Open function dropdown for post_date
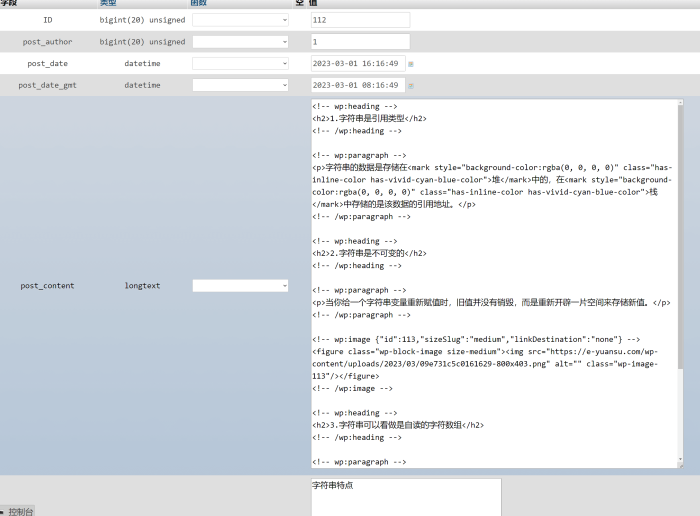Image resolution: width=700 pixels, height=516 pixels. pos(240,63)
